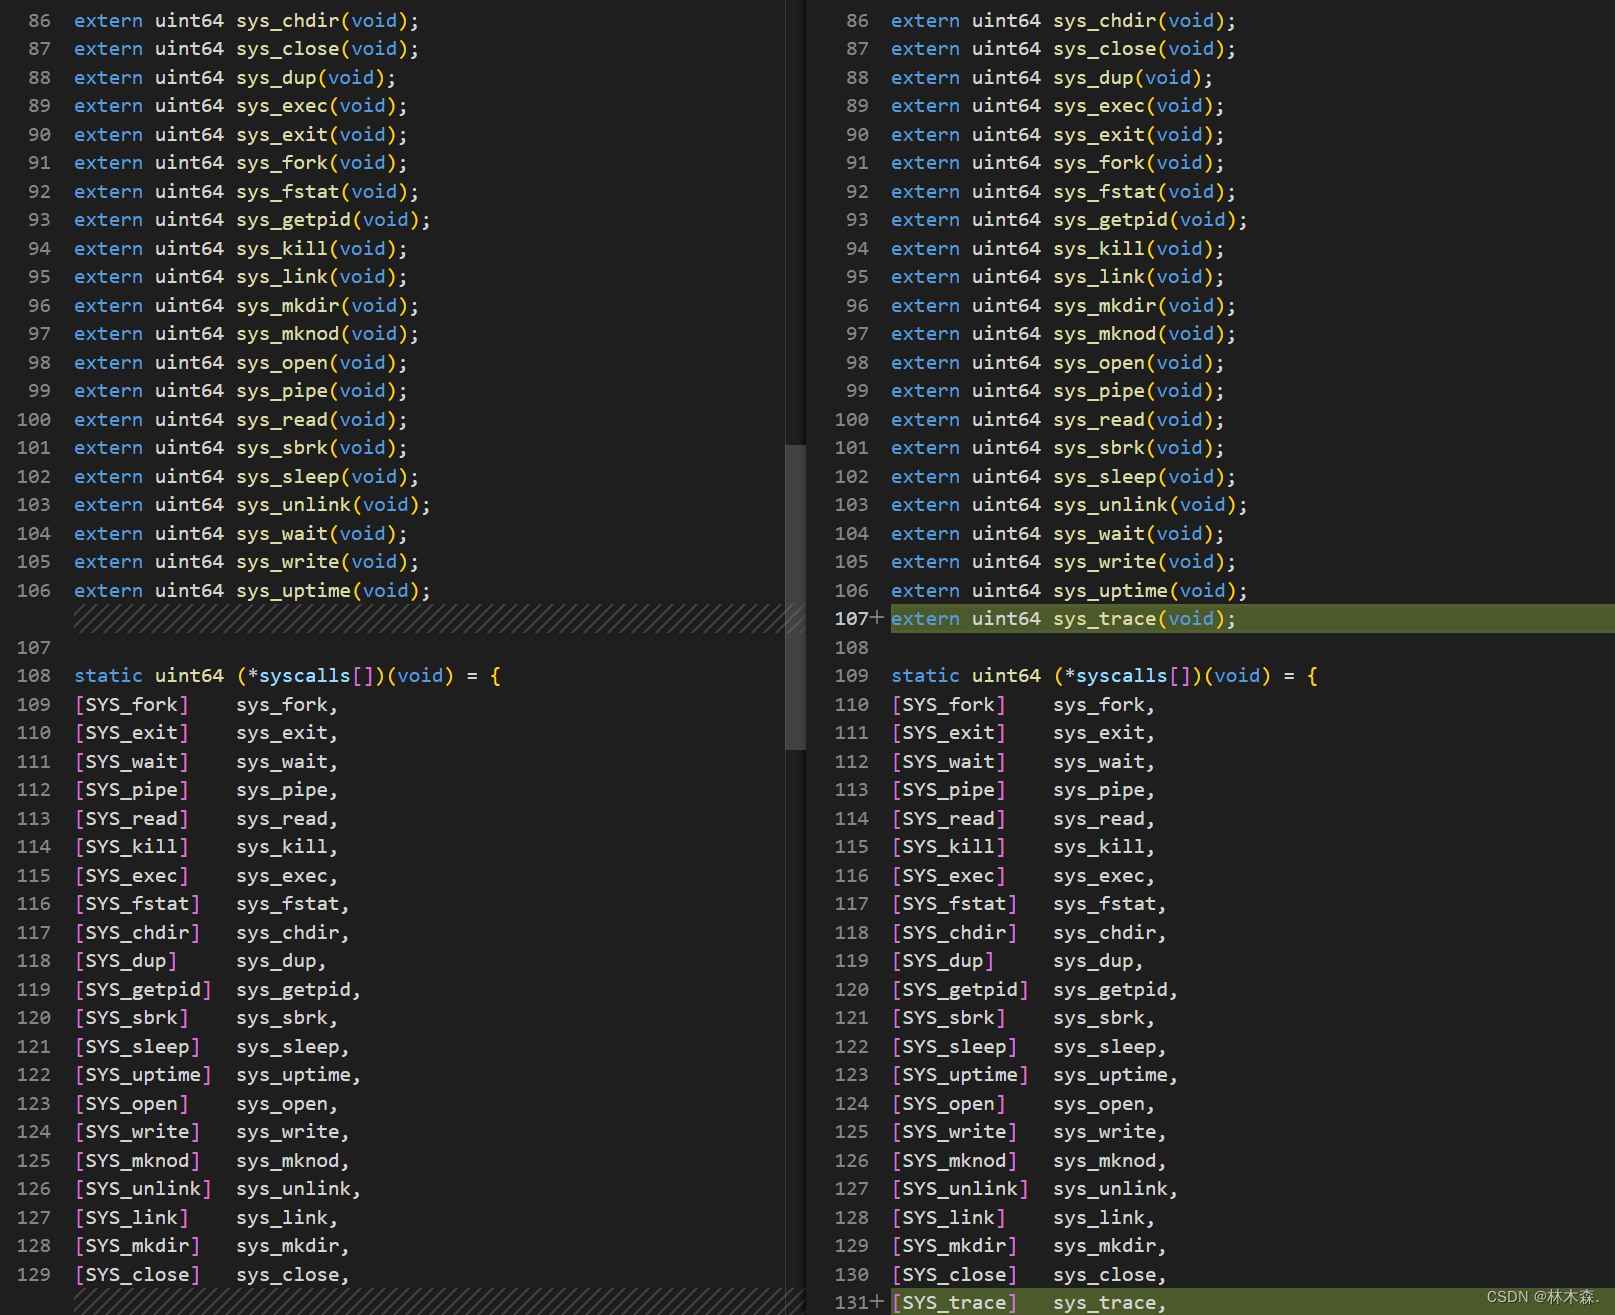Click the plus marker next to line 131

point(877,1302)
